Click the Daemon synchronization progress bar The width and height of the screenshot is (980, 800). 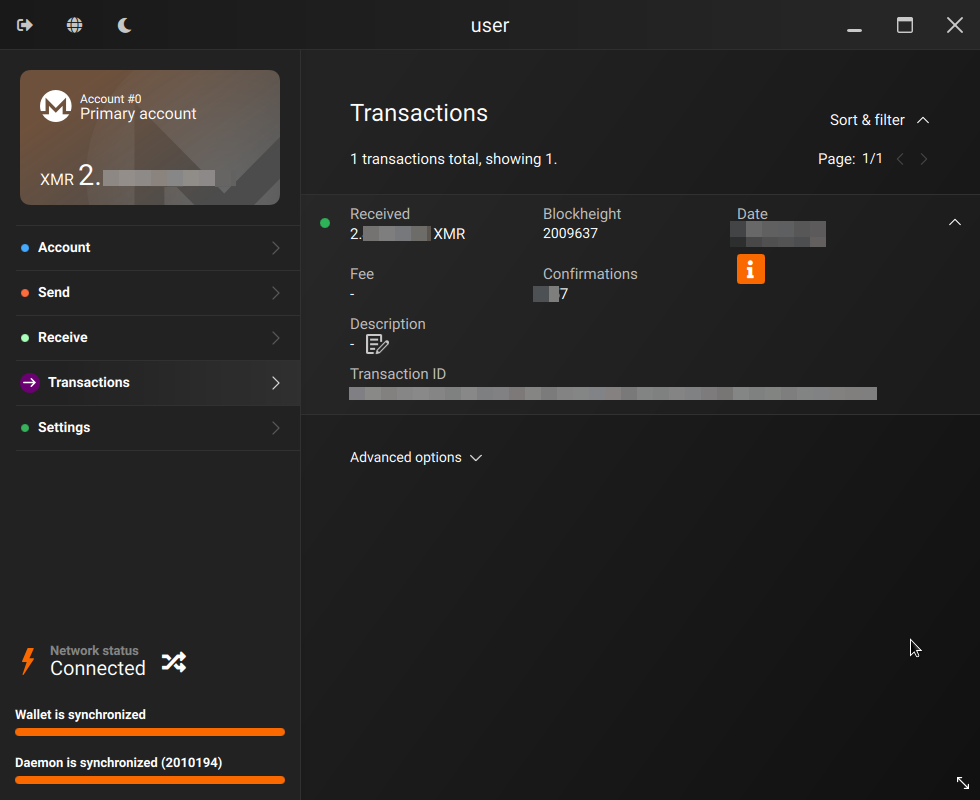(150, 780)
